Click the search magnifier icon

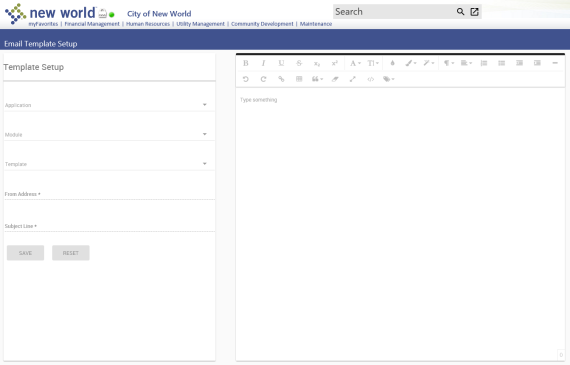click(x=460, y=12)
